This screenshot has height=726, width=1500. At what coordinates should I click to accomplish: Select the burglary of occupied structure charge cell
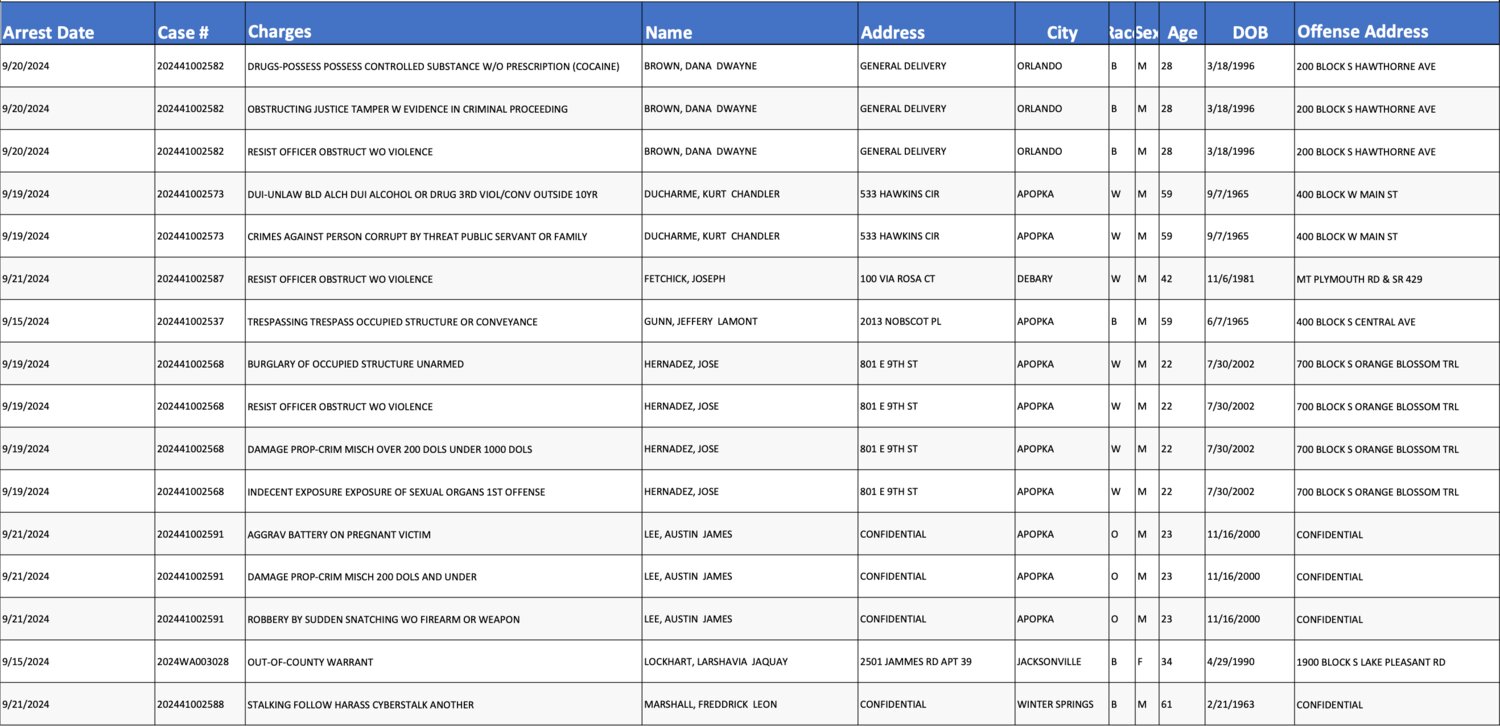[x=444, y=364]
